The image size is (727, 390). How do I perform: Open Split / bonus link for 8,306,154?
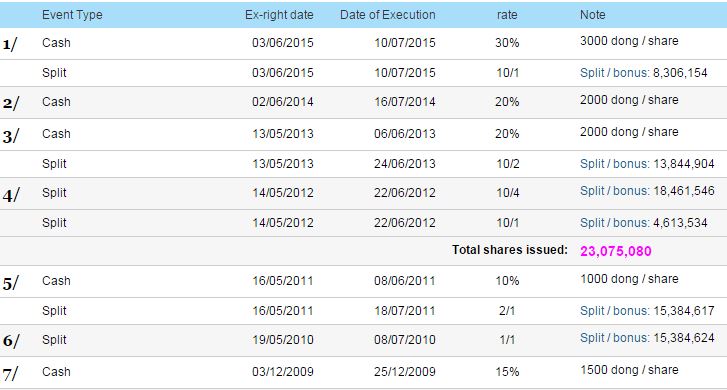click(x=614, y=73)
